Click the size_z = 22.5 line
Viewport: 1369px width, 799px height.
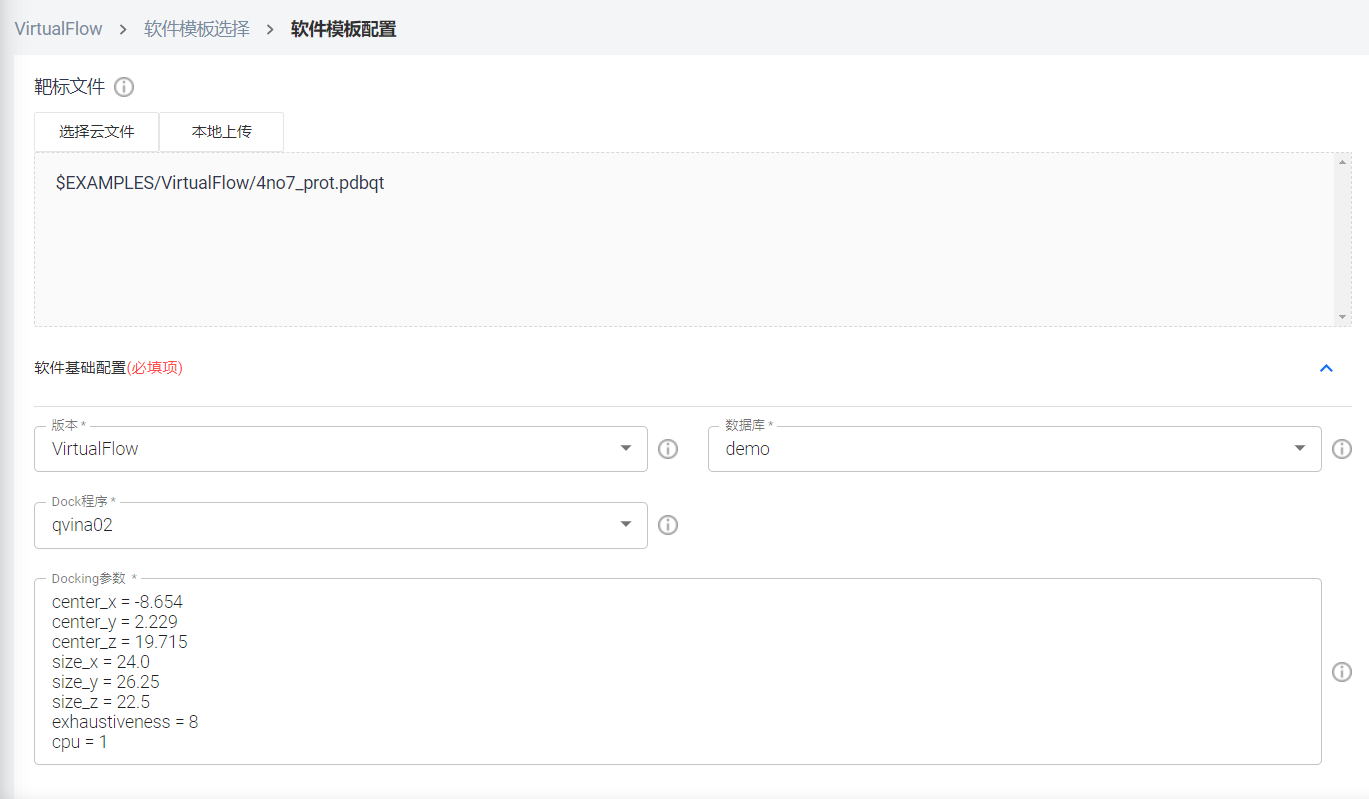coord(101,702)
